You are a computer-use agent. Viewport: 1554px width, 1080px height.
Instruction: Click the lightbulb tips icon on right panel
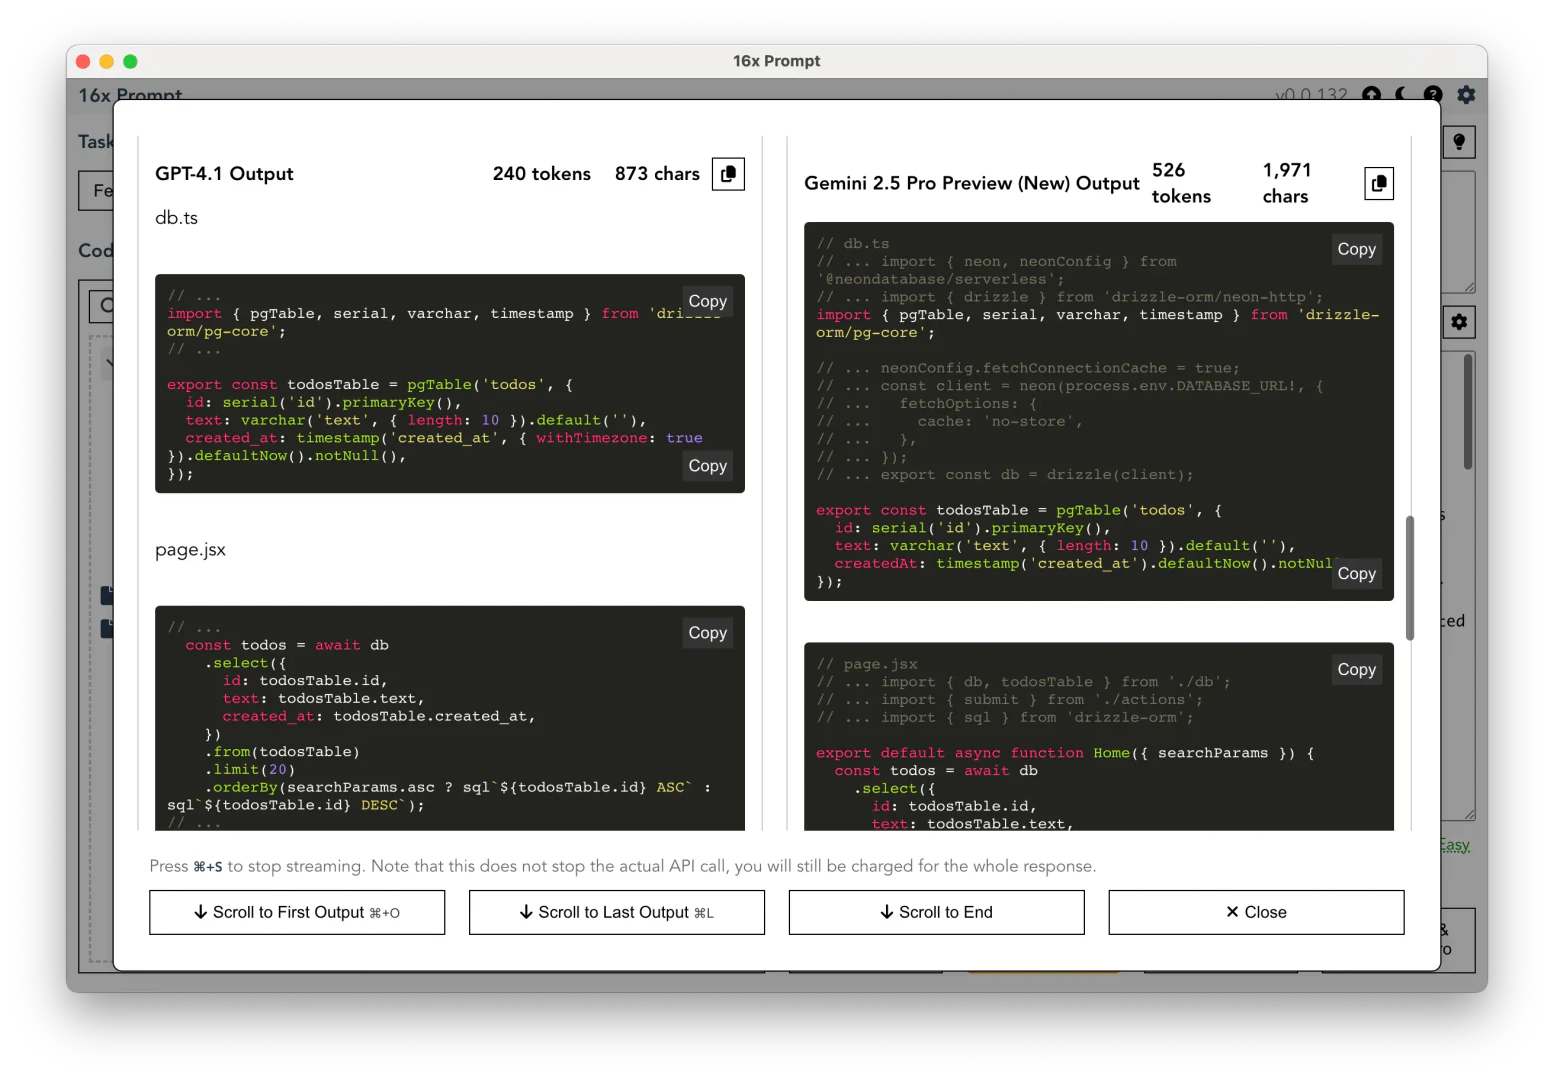click(x=1459, y=141)
